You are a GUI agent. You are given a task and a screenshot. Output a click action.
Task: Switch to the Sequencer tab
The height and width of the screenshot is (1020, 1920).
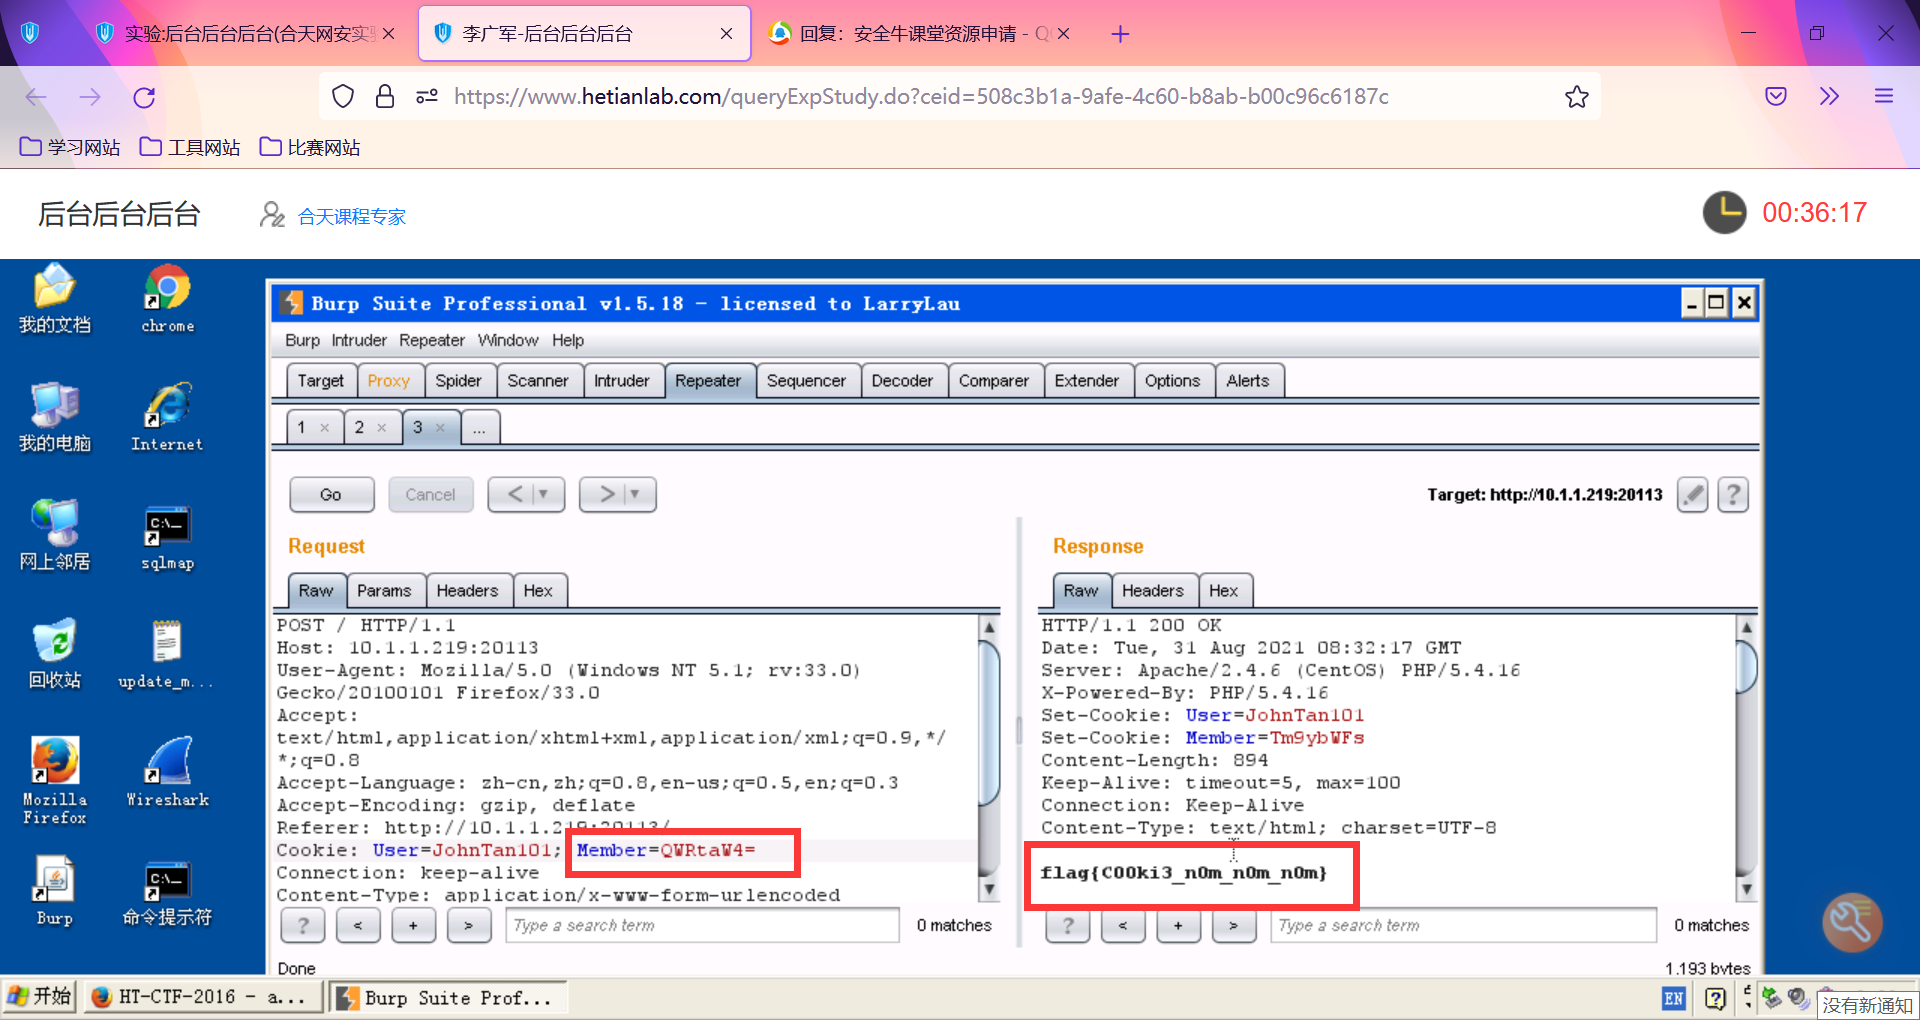806,381
